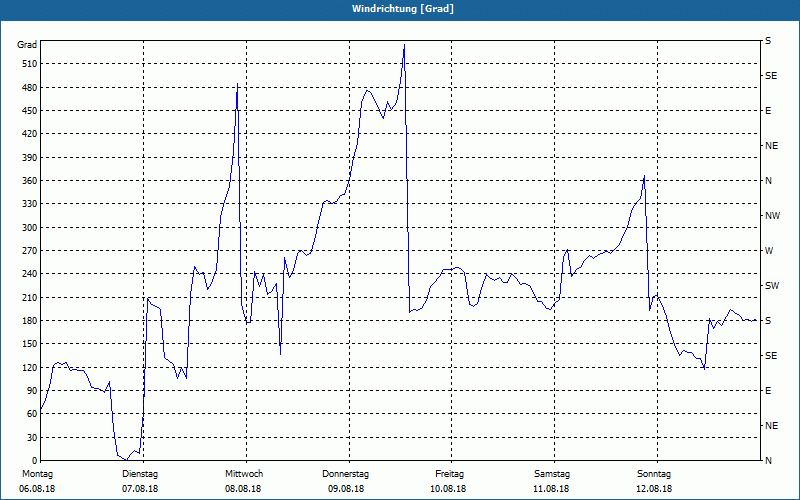The height and width of the screenshot is (500, 800).
Task: Pick the date '09.08.18'
Action: click(346, 489)
